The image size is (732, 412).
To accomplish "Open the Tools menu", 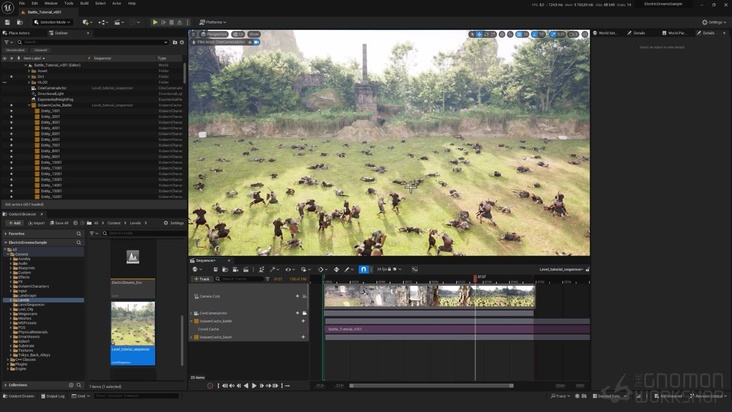I will click(69, 3).
